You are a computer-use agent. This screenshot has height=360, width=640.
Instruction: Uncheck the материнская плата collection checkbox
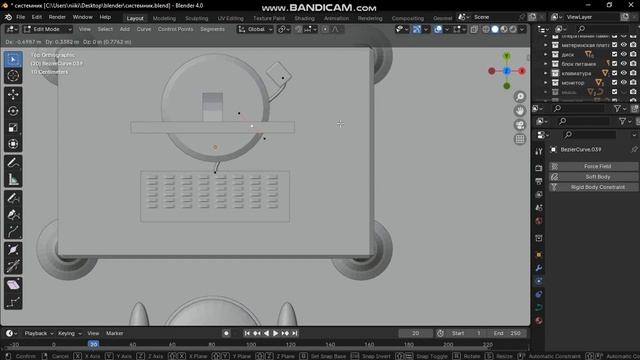tap(614, 45)
